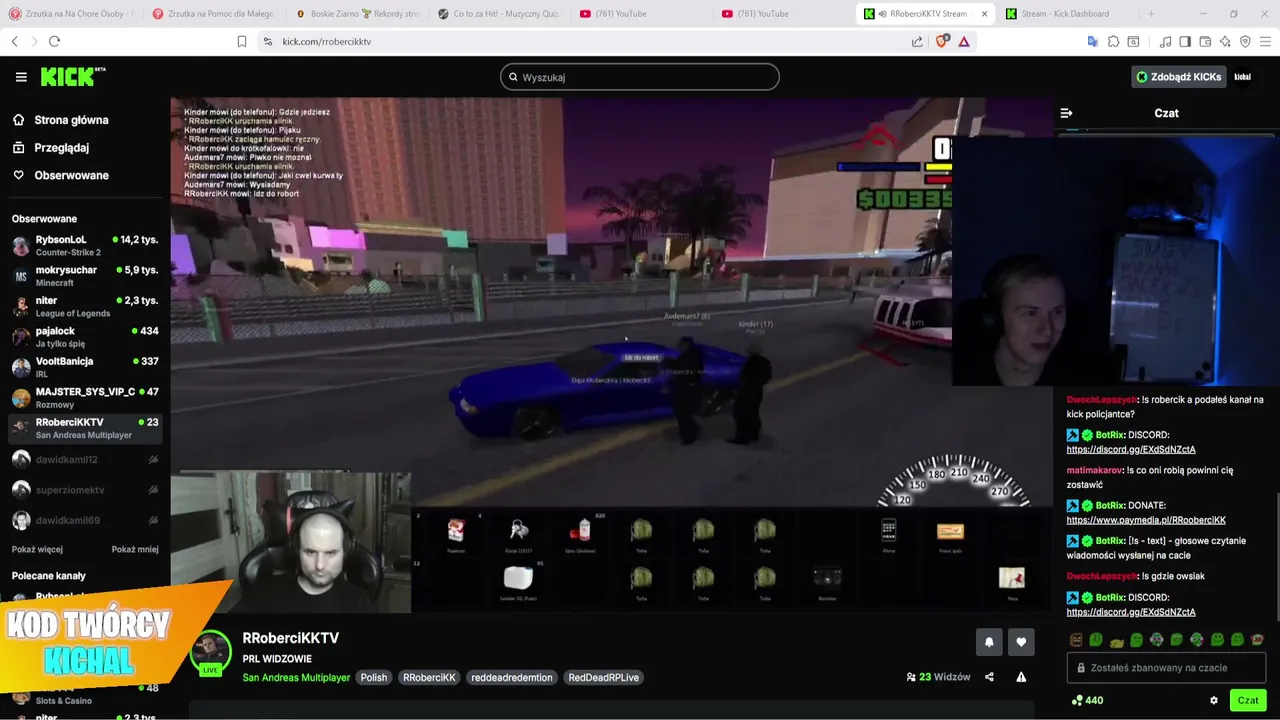This screenshot has height=720, width=1280.
Task: Open VooltBanicja IRL channel
Action: [x=85, y=367]
